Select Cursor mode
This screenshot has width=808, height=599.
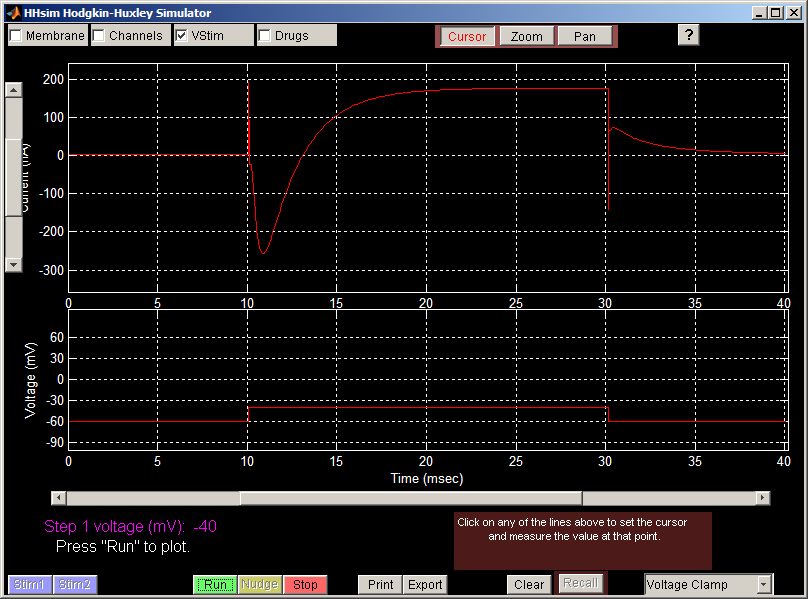click(467, 37)
